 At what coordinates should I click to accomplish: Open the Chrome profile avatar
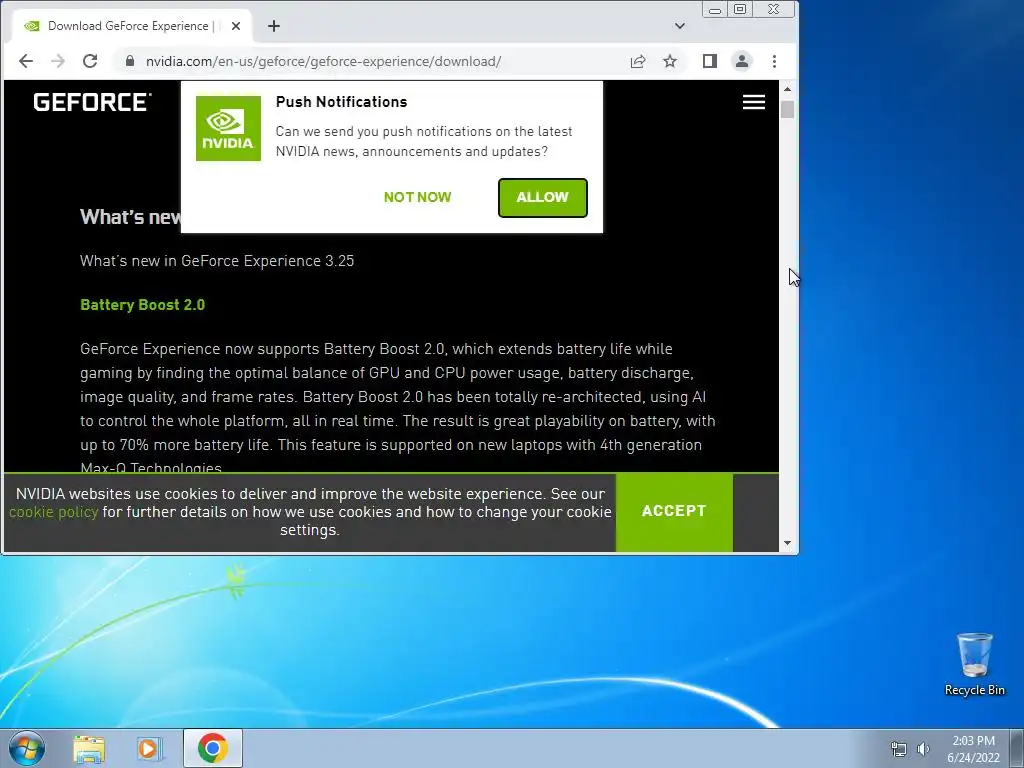(x=742, y=61)
